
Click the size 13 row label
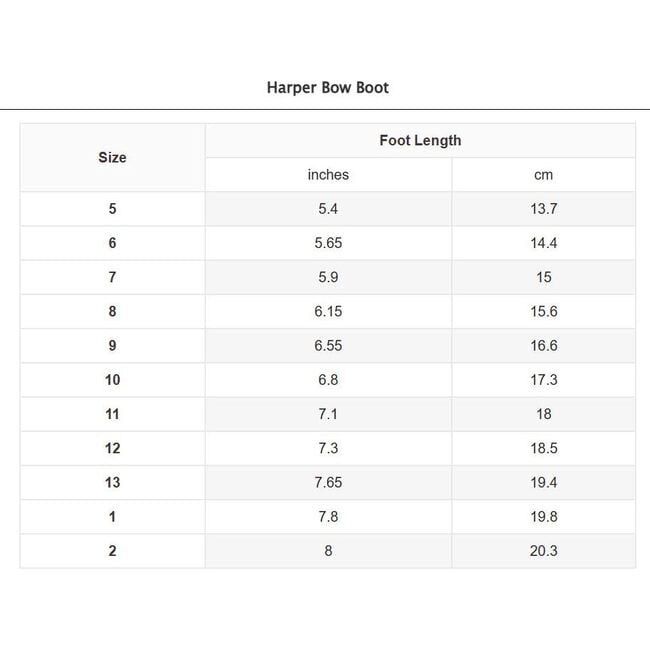point(112,482)
